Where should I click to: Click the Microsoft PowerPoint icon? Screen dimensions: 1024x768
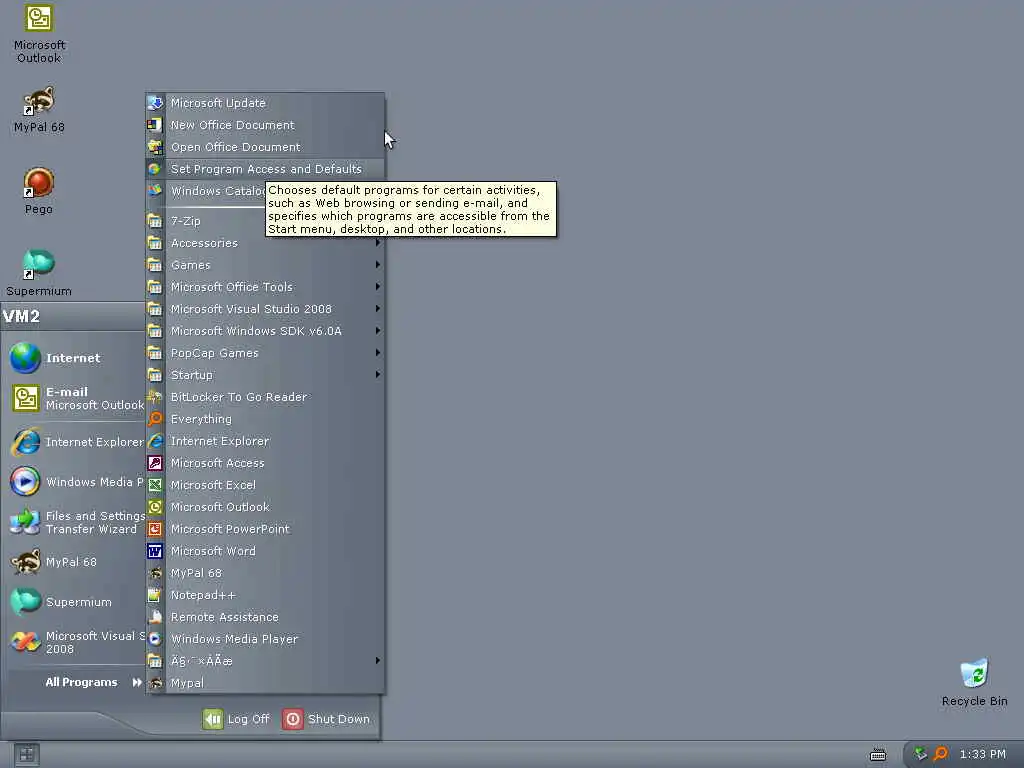pos(155,529)
